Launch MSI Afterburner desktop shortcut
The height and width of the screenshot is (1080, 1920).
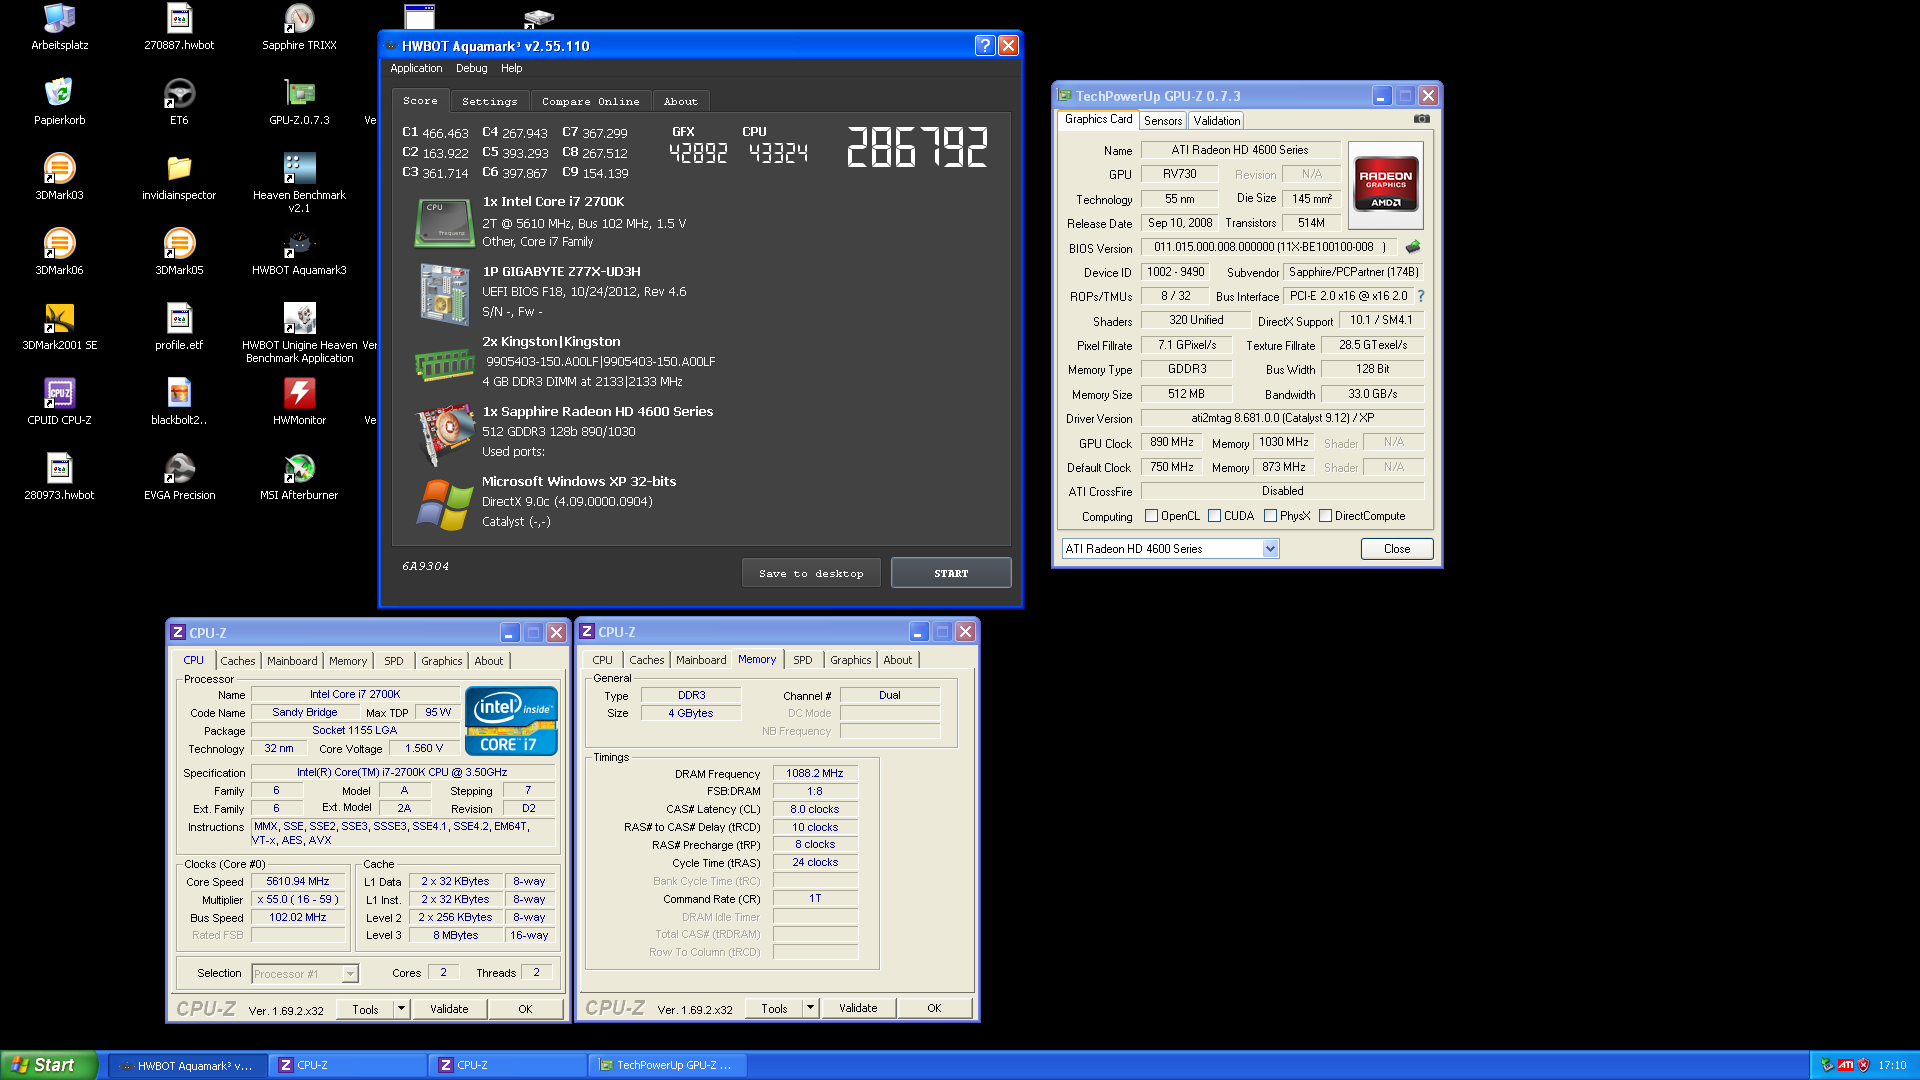point(299,476)
